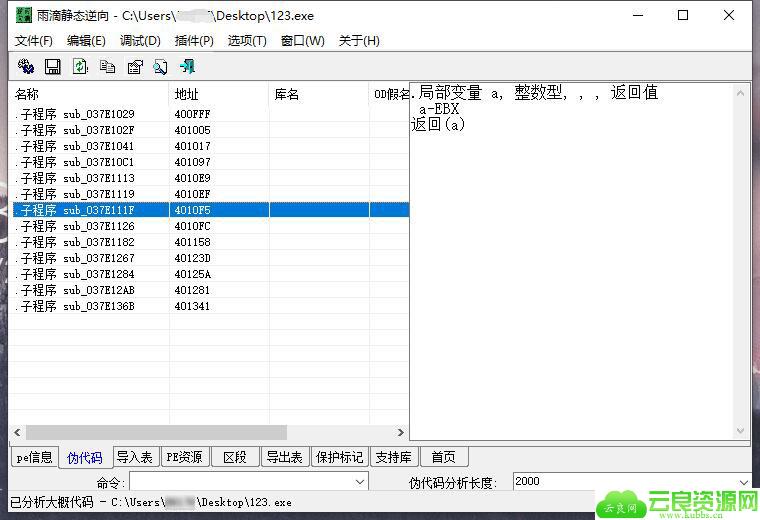Click the 名称 column header
This screenshot has width=760, height=520.
point(89,94)
